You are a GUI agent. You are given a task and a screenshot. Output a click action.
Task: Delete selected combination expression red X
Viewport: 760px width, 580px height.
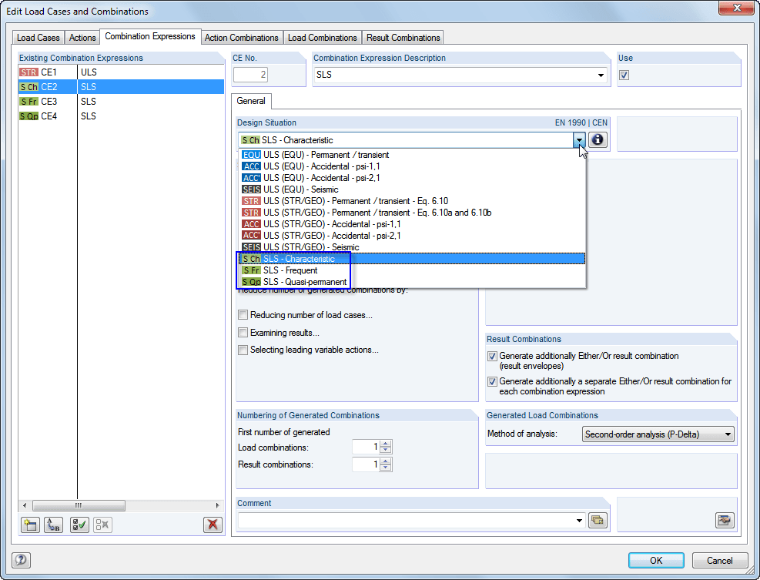tap(213, 525)
